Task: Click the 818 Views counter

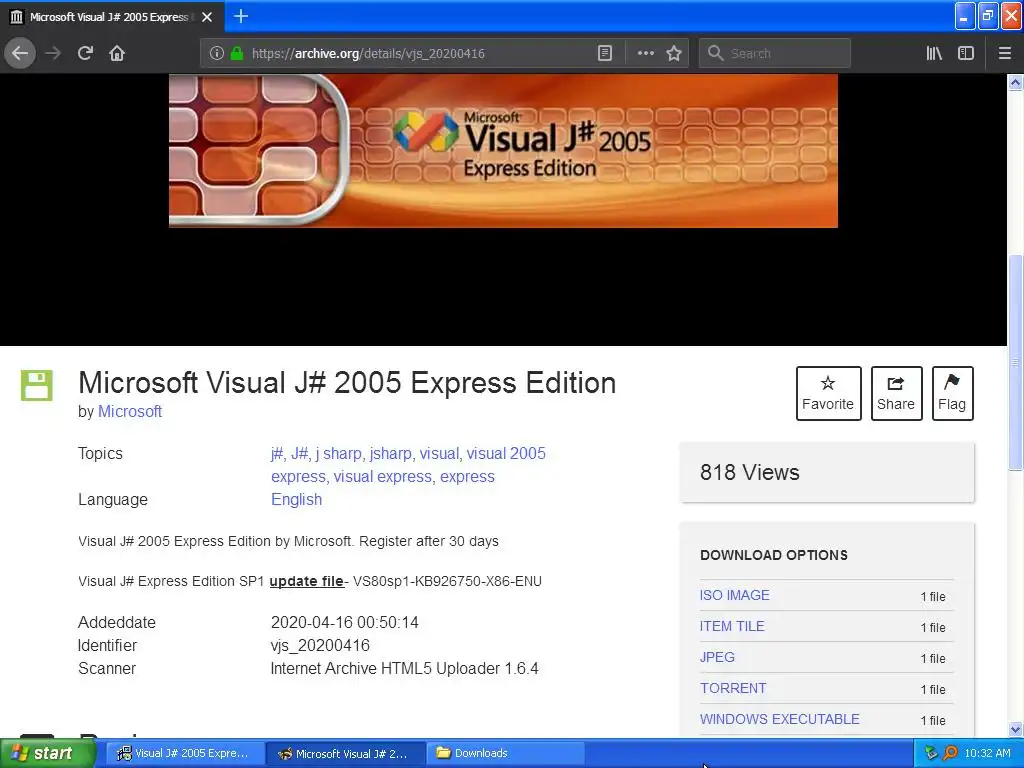Action: coord(750,472)
